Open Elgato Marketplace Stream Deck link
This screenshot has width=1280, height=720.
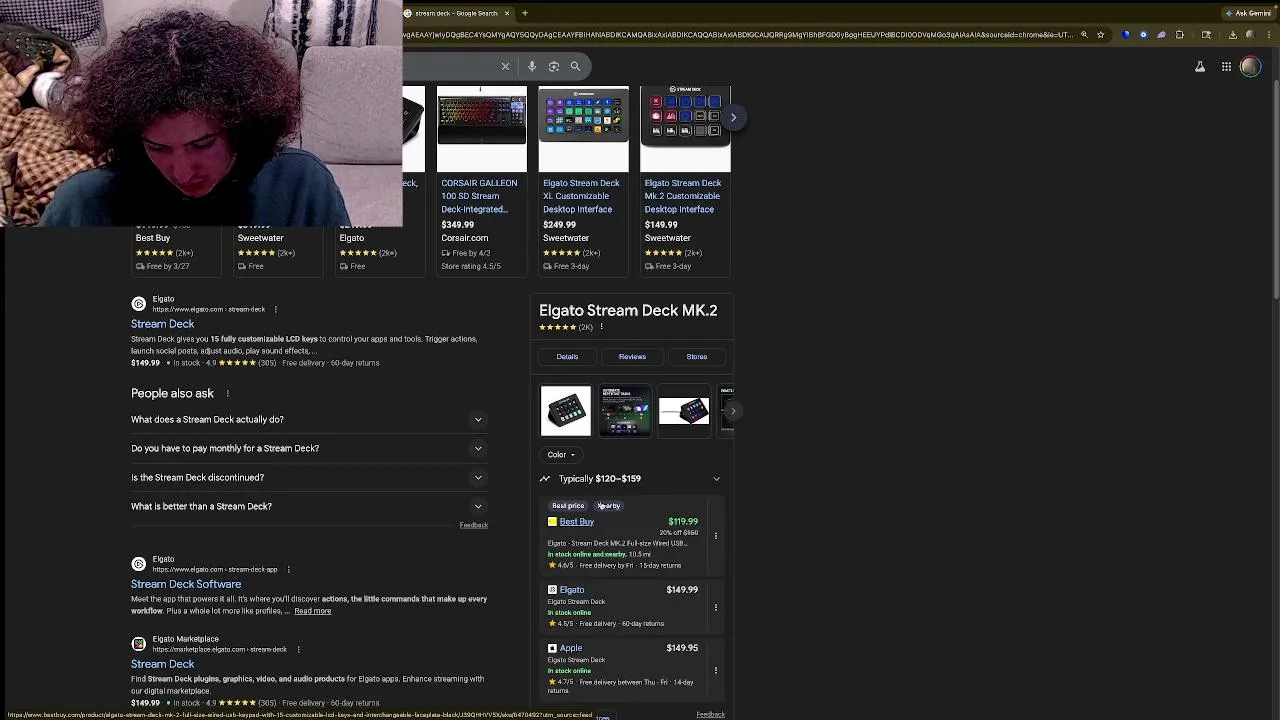pyautogui.click(x=162, y=664)
